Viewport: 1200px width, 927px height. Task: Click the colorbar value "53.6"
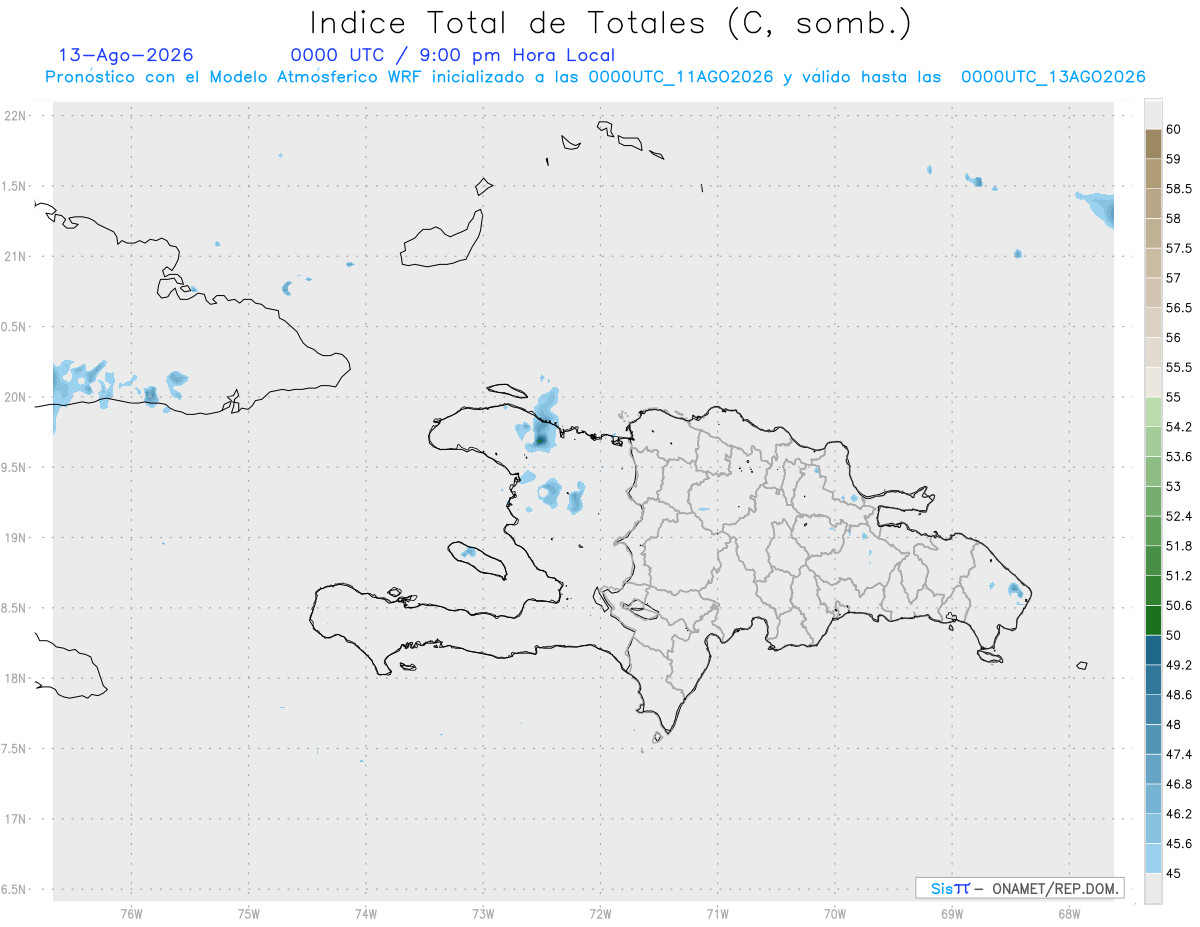point(1179,457)
